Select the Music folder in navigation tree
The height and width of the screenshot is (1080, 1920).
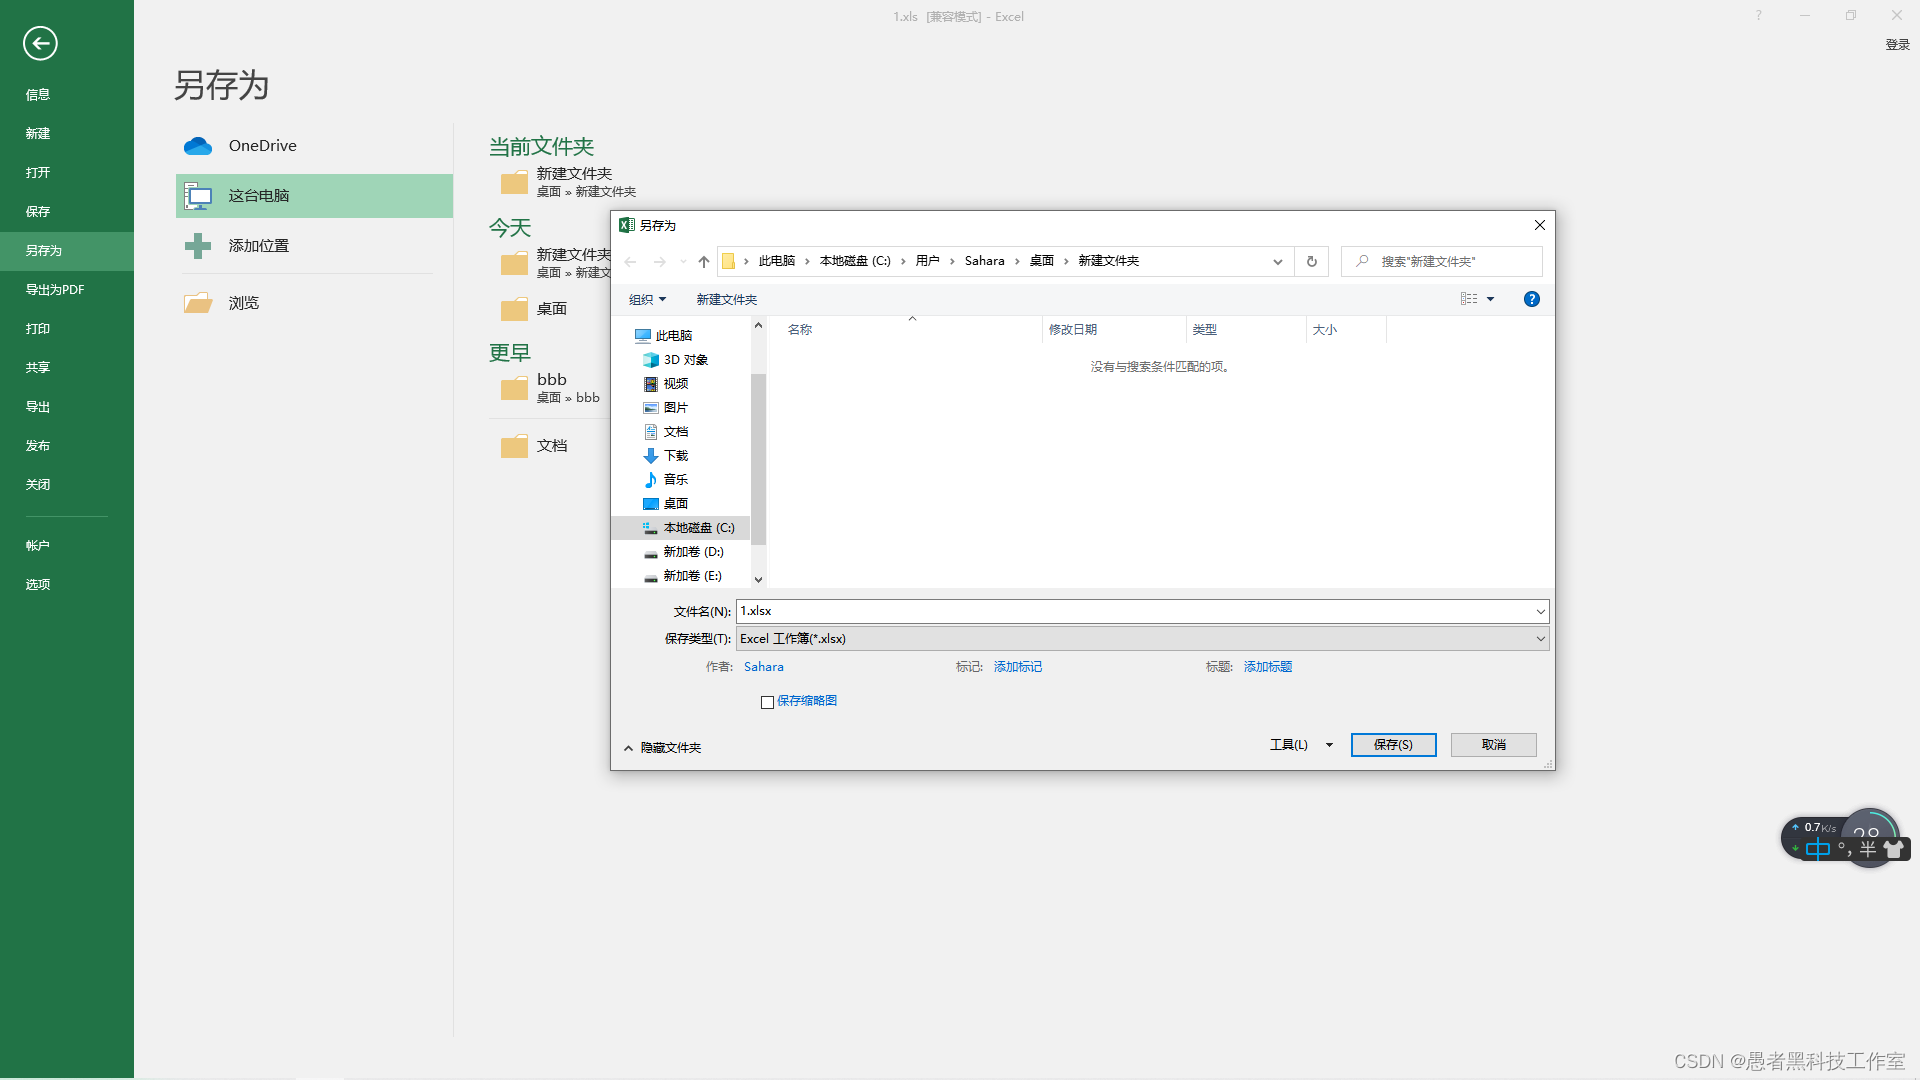point(675,480)
